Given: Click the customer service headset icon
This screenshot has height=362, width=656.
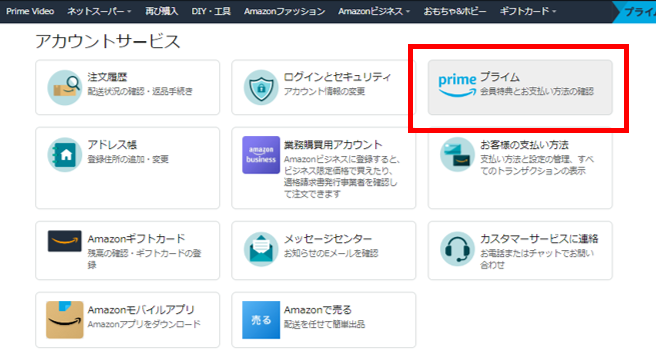Looking at the screenshot, I should coord(457,249).
